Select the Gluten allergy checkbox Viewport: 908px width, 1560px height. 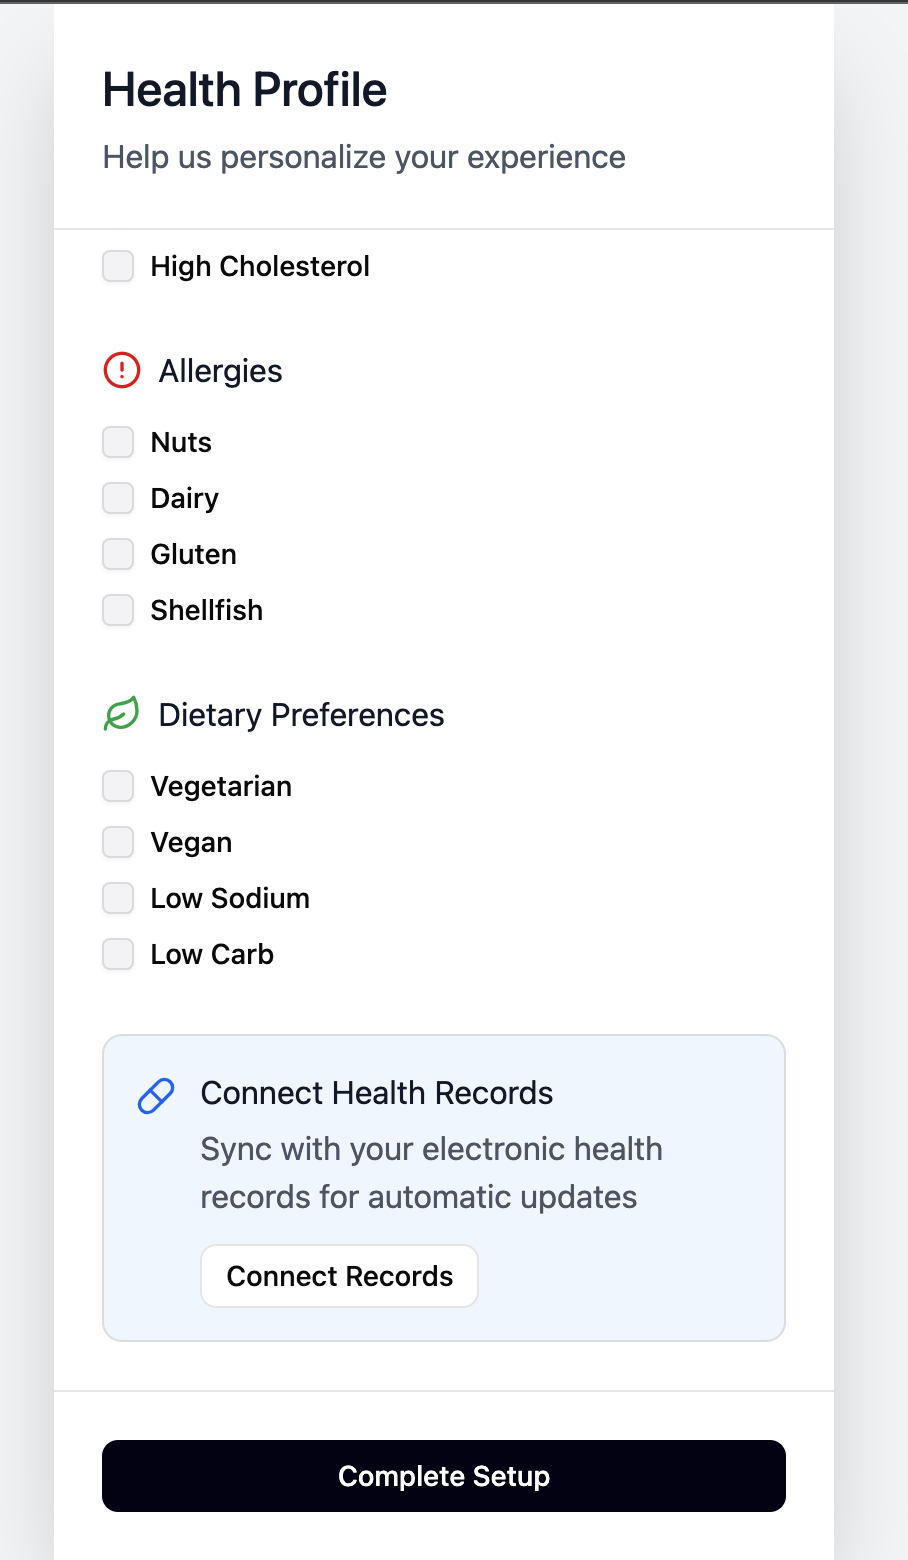tap(118, 555)
